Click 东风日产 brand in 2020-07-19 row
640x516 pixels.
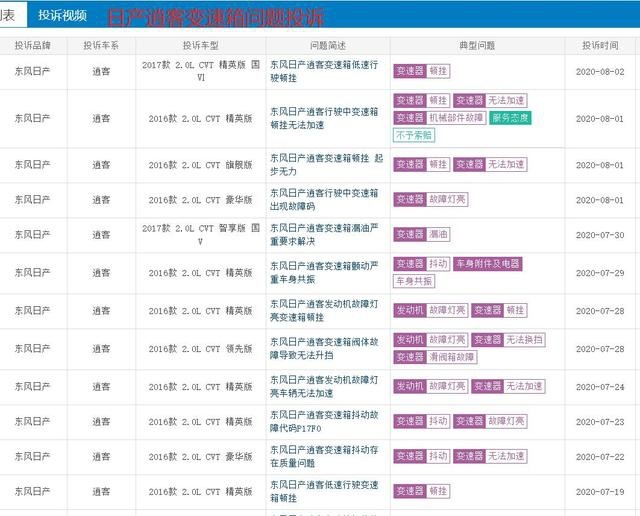click(33, 492)
